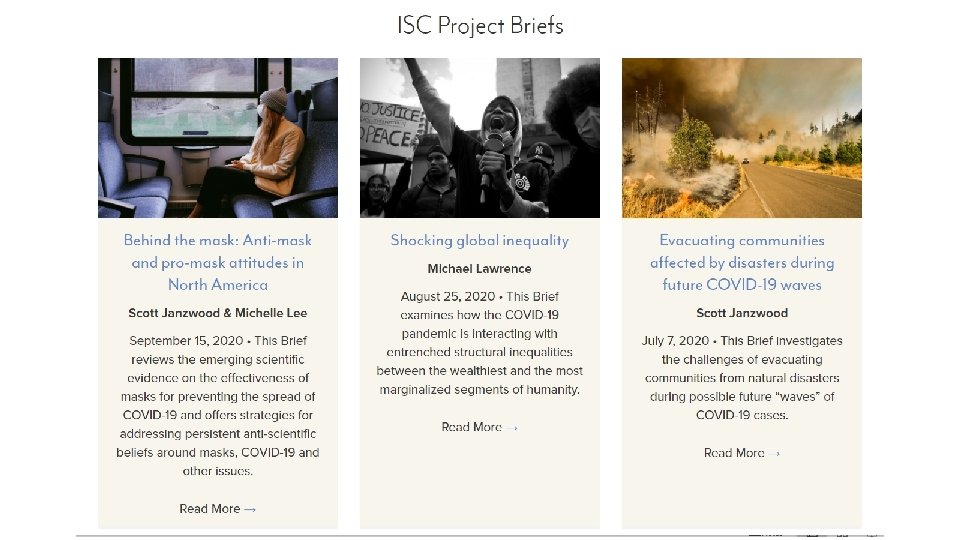
Task: Open the 'Shocking global inequality' title link
Action: click(480, 240)
